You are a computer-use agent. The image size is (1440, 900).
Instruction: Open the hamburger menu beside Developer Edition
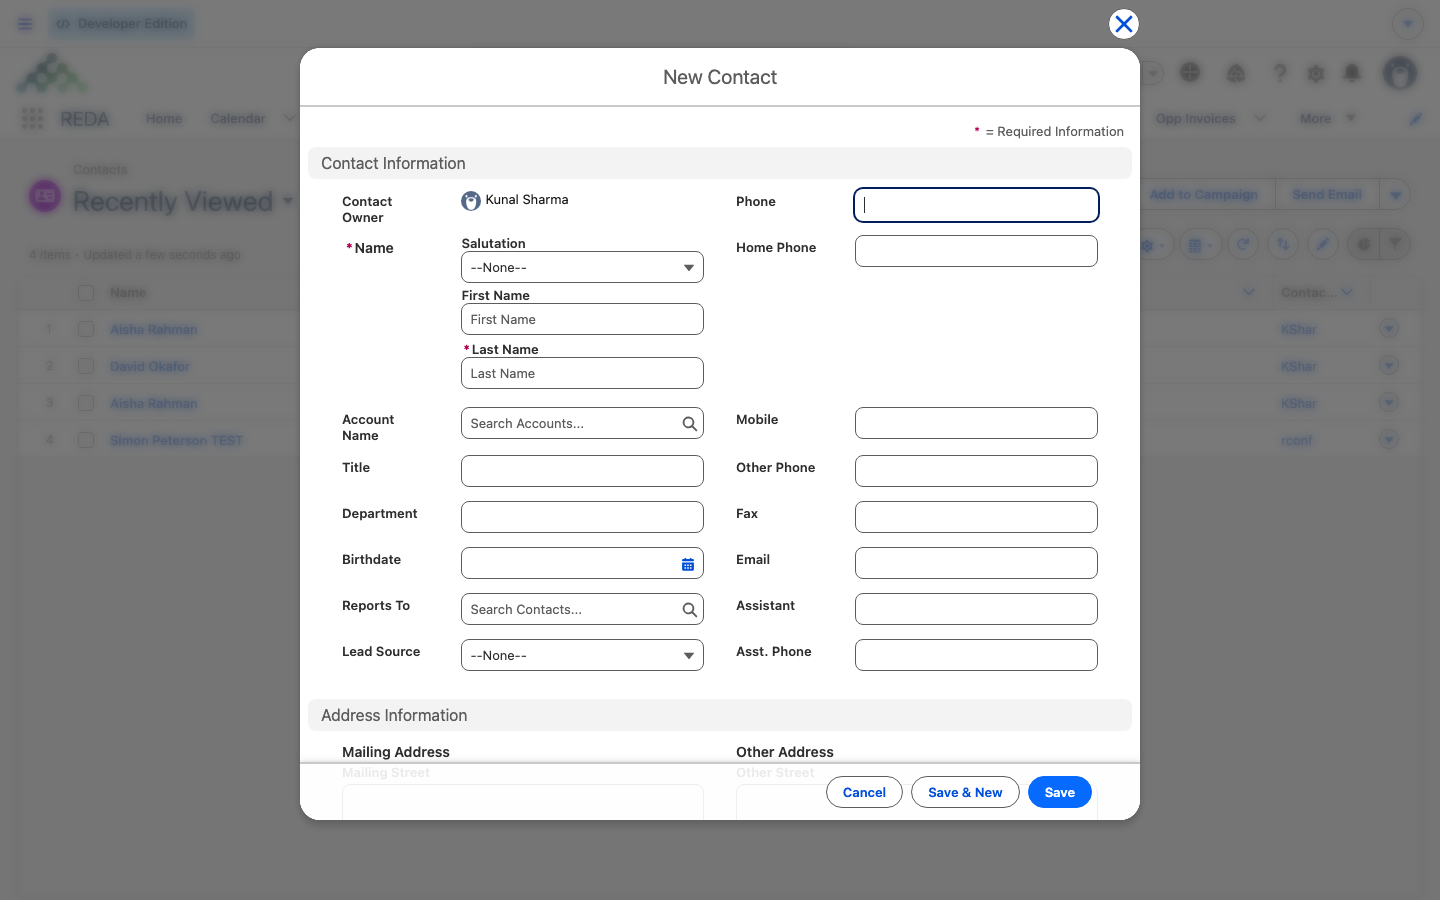click(25, 24)
